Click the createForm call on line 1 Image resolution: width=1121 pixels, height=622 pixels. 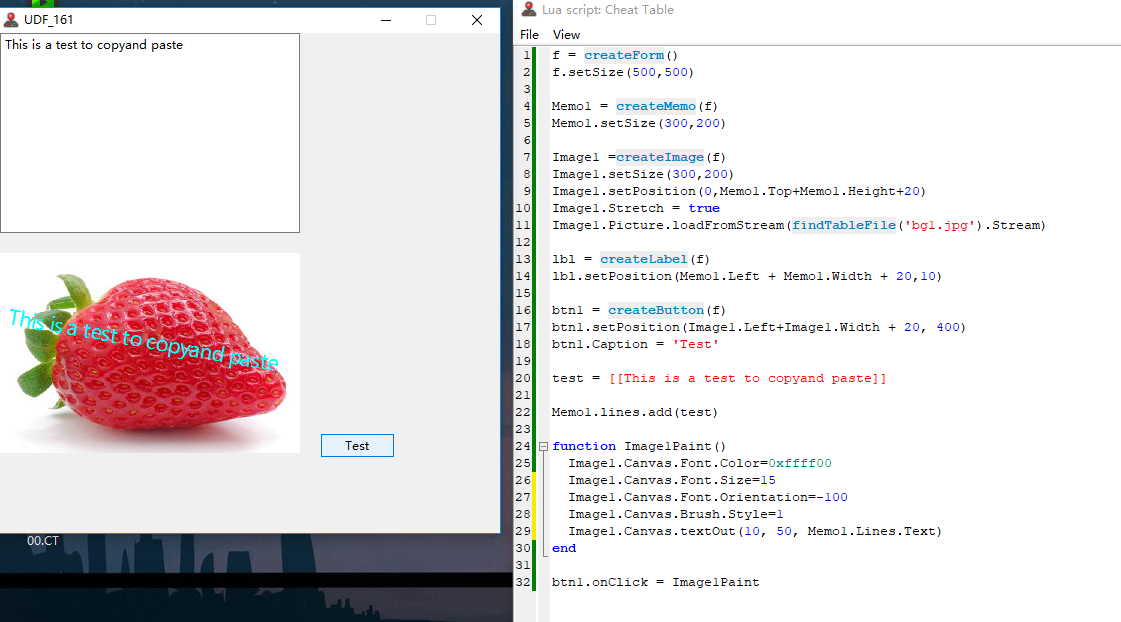tap(624, 56)
